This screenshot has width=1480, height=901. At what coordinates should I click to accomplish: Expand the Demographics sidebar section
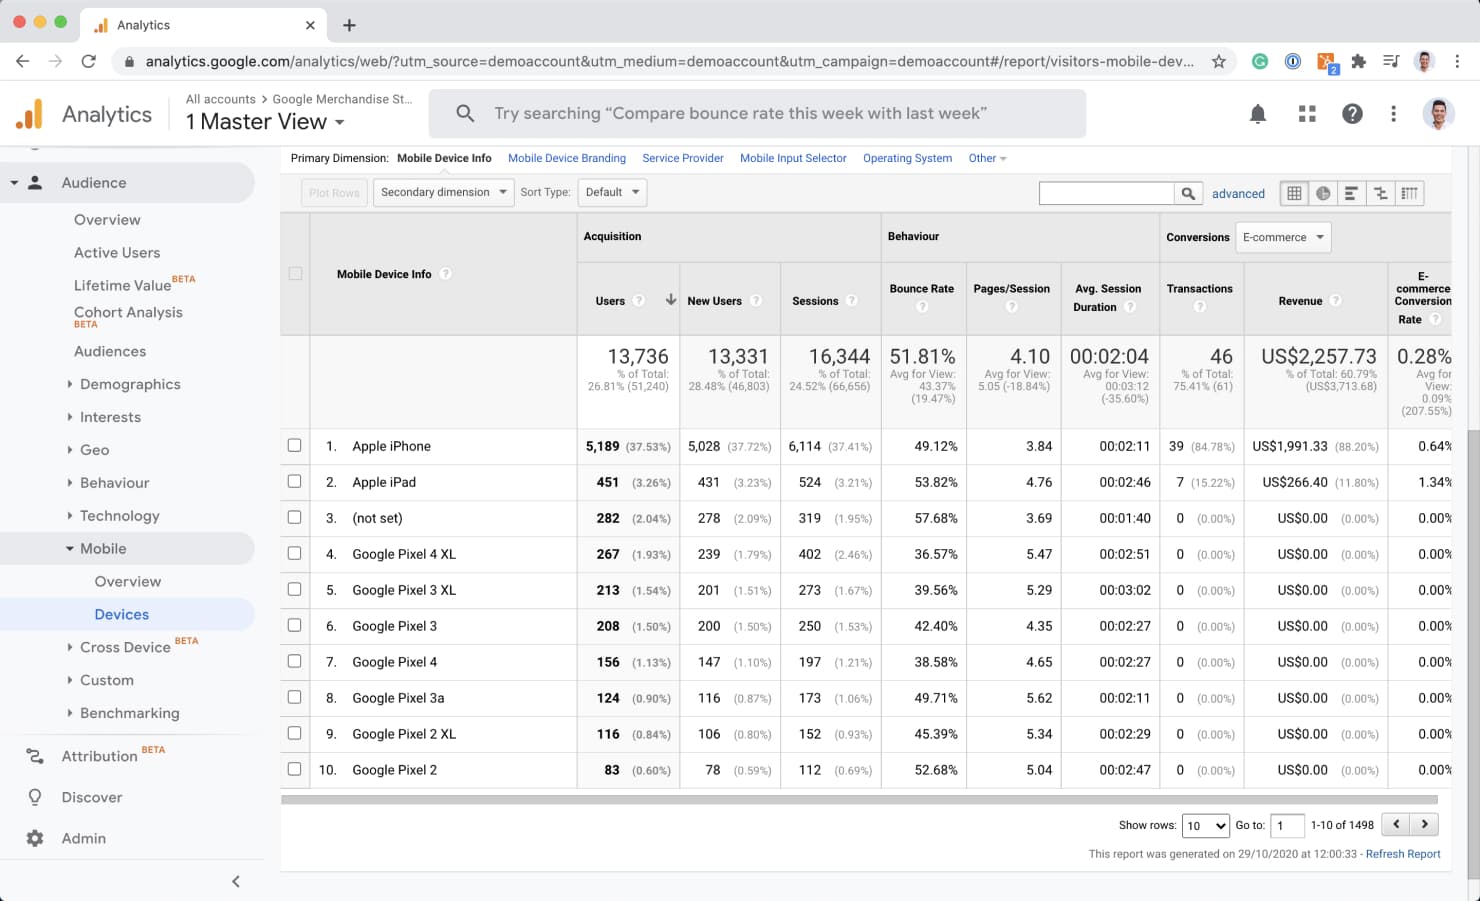pos(128,384)
